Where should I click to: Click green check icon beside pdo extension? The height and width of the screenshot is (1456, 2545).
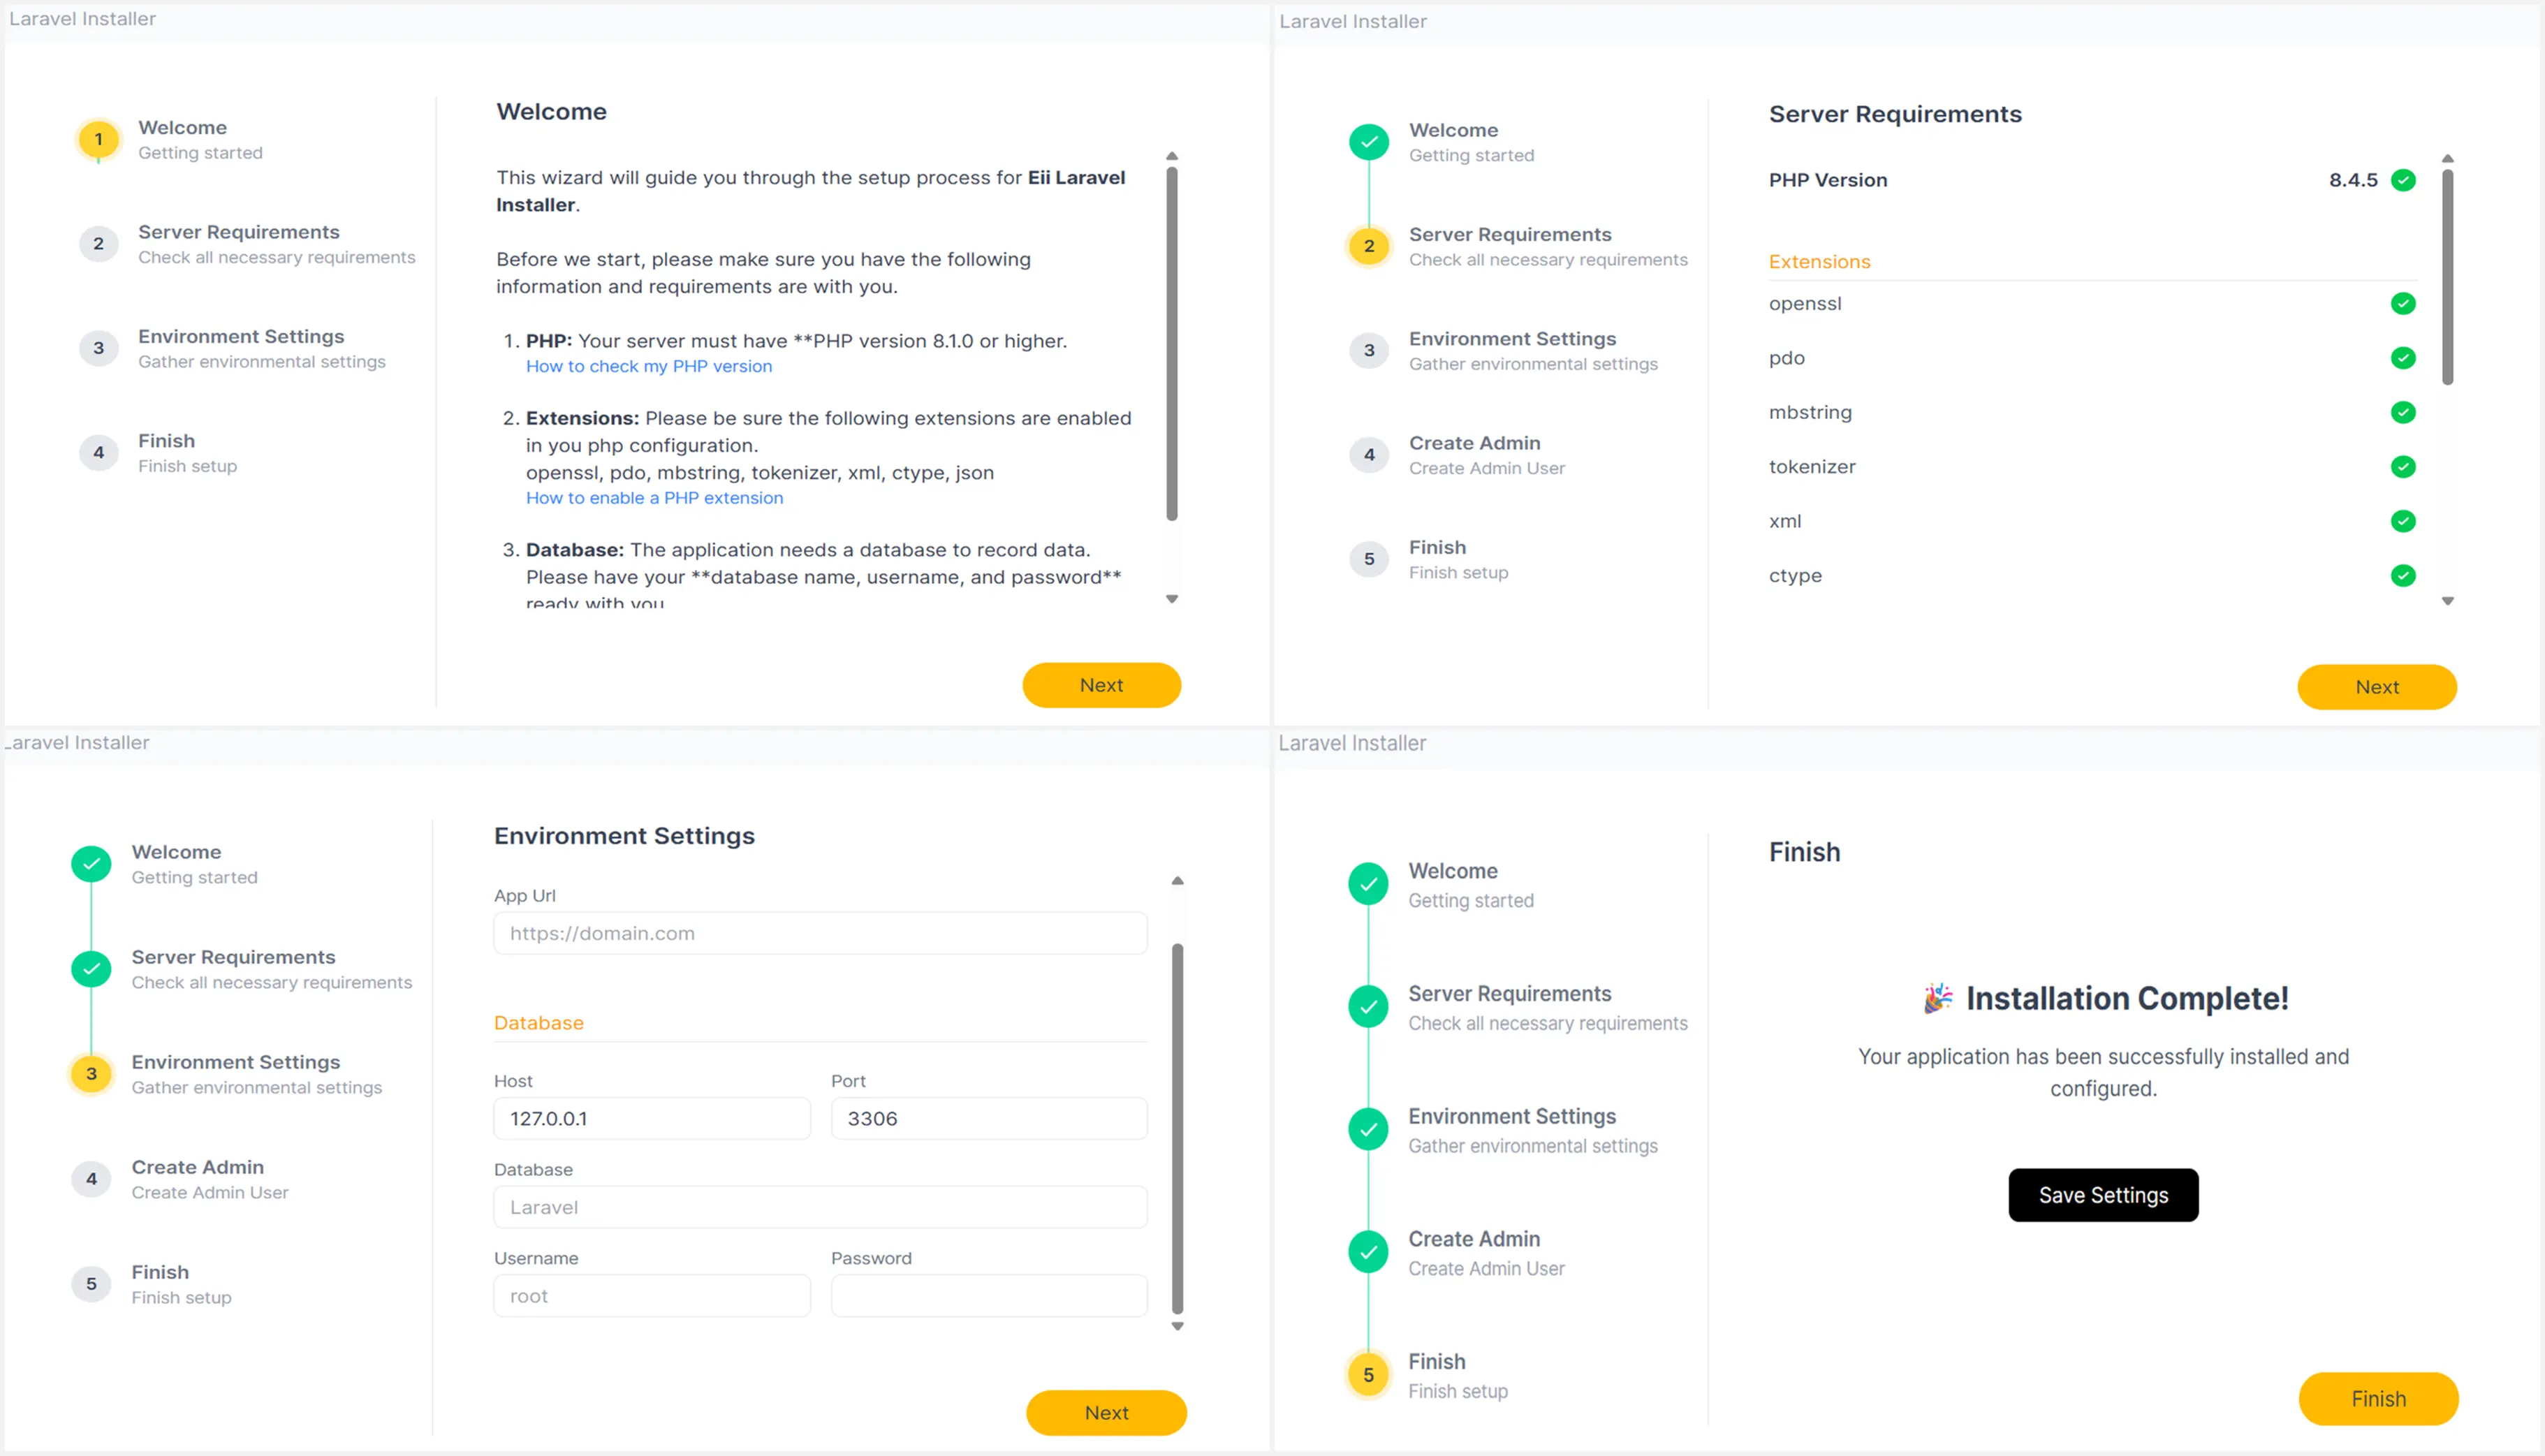(2402, 357)
